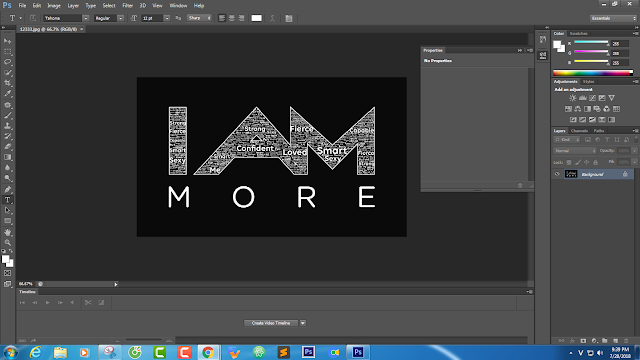The width and height of the screenshot is (640, 360).
Task: Open the Normal blend mode dropdown
Action: 575,151
